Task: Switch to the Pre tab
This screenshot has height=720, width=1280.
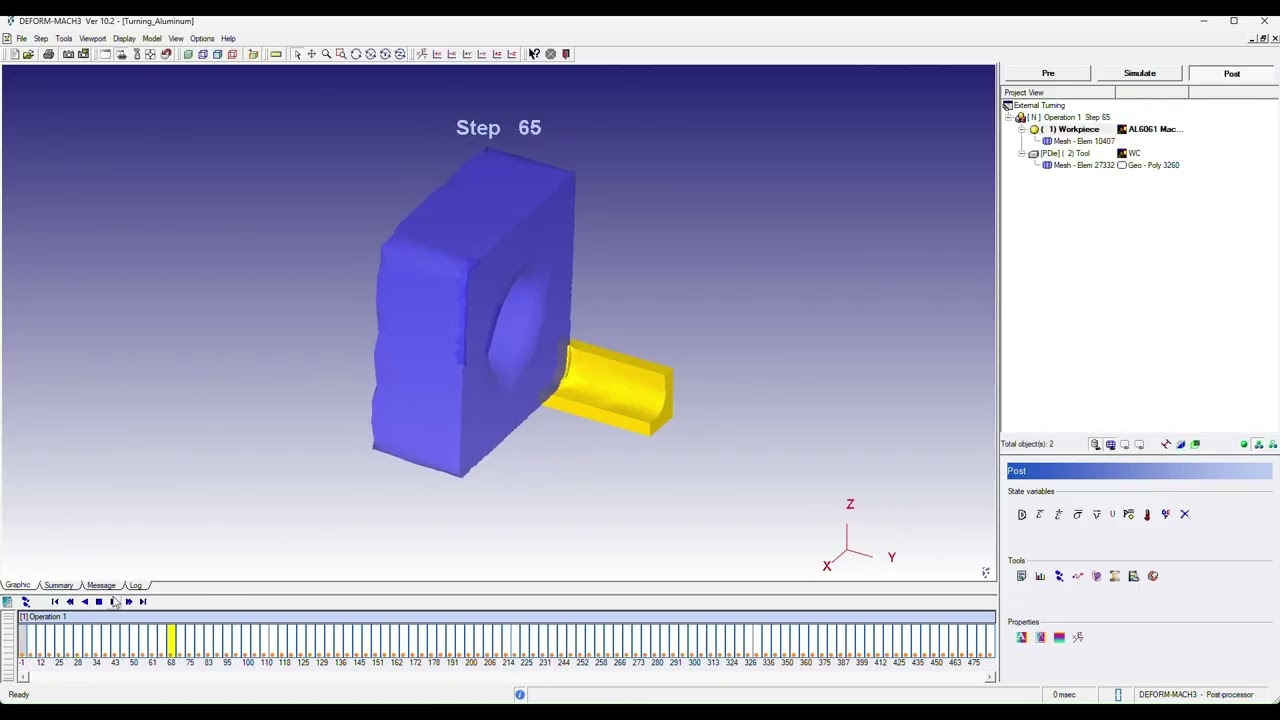Action: pos(1048,73)
